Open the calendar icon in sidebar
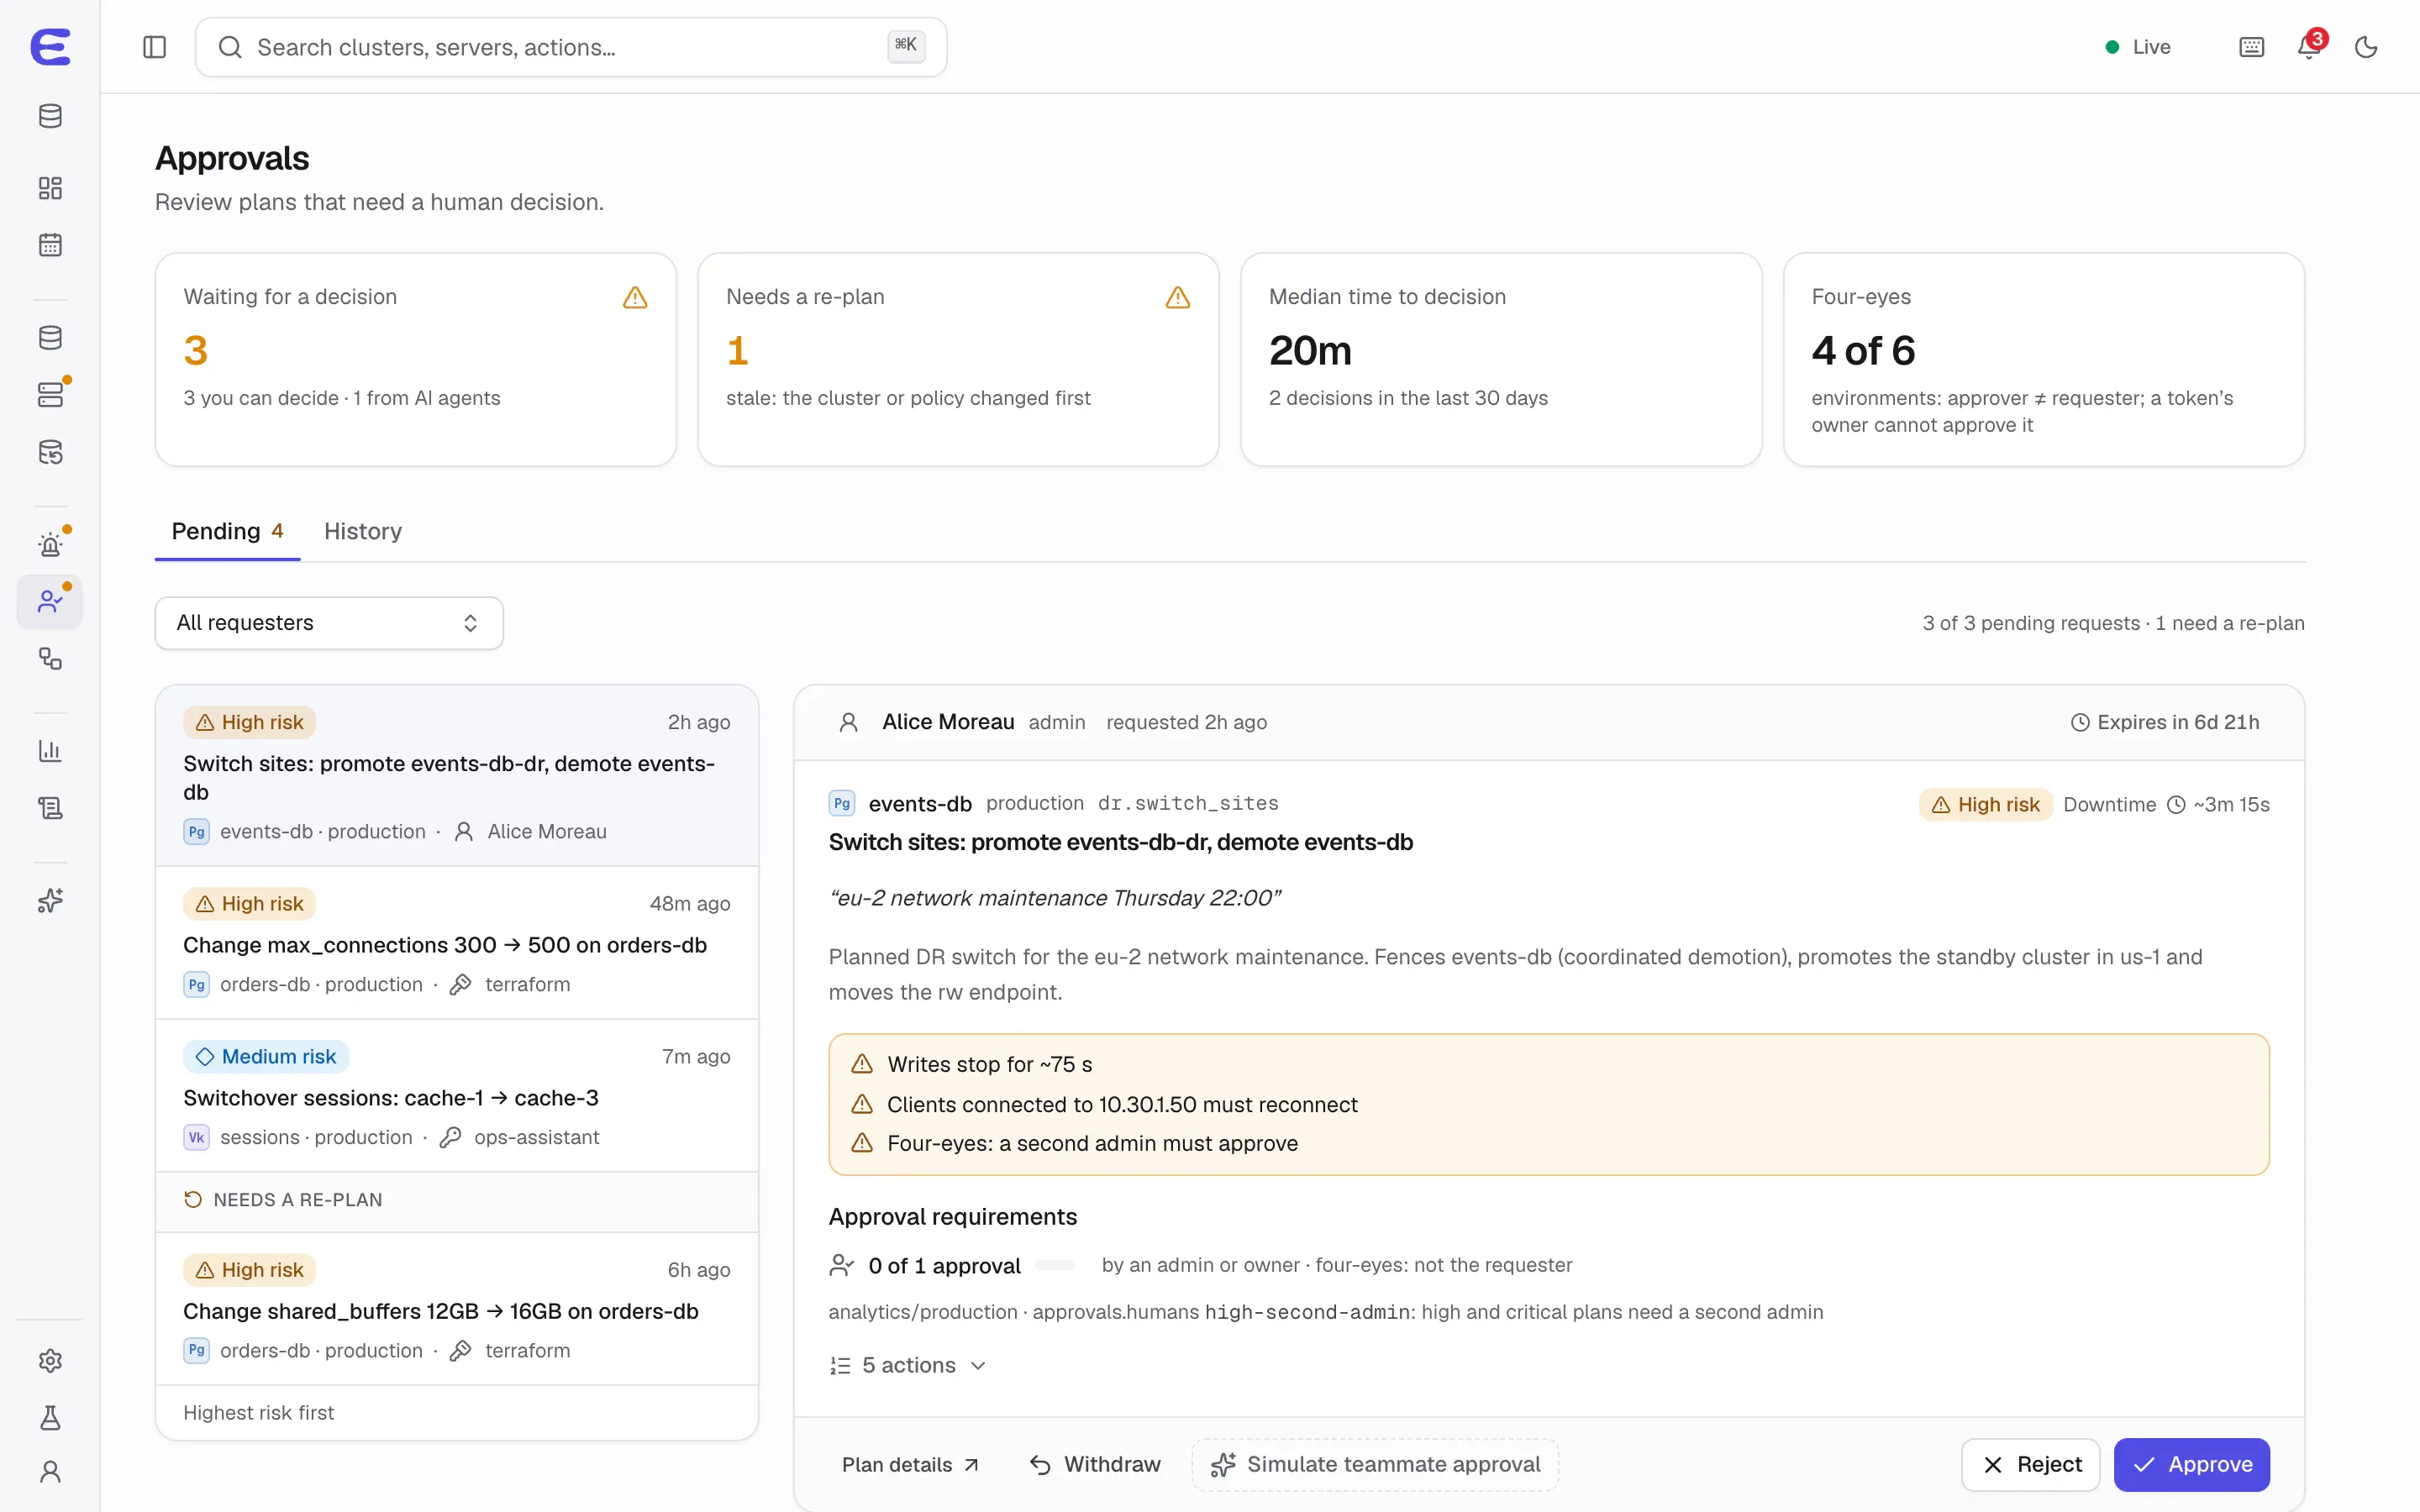Viewport: 2420px width, 1512px height. [x=50, y=245]
